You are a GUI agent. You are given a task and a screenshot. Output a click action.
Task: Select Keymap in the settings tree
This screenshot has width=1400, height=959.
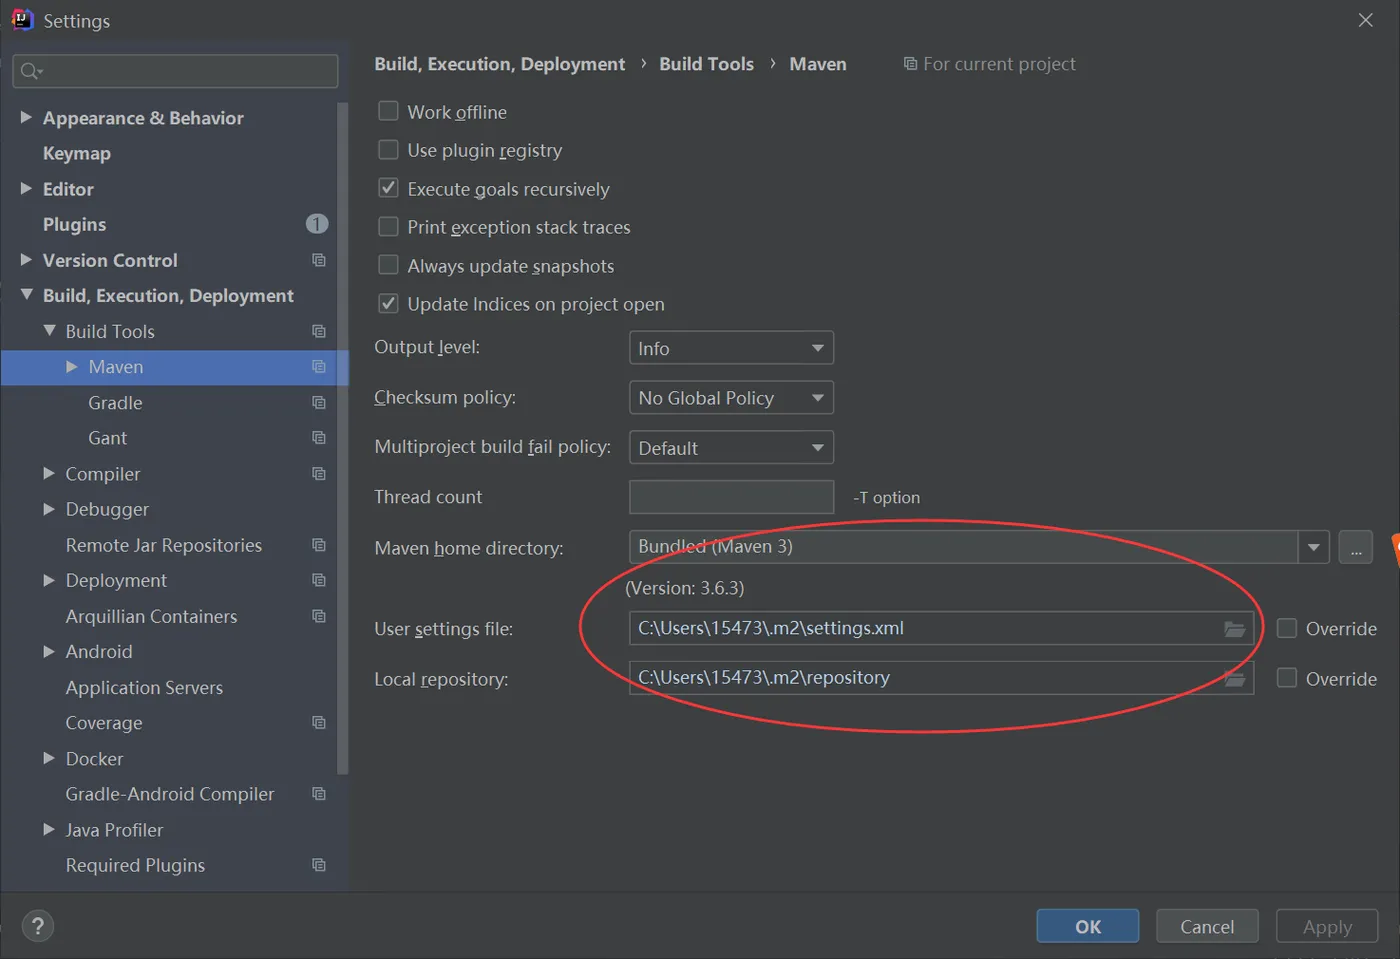[x=77, y=153]
